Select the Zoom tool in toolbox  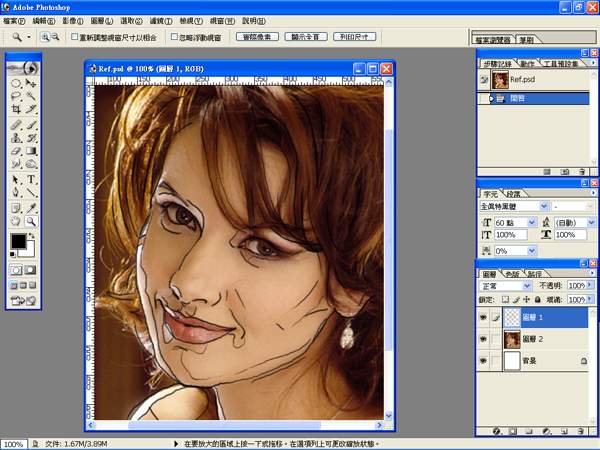pos(31,221)
